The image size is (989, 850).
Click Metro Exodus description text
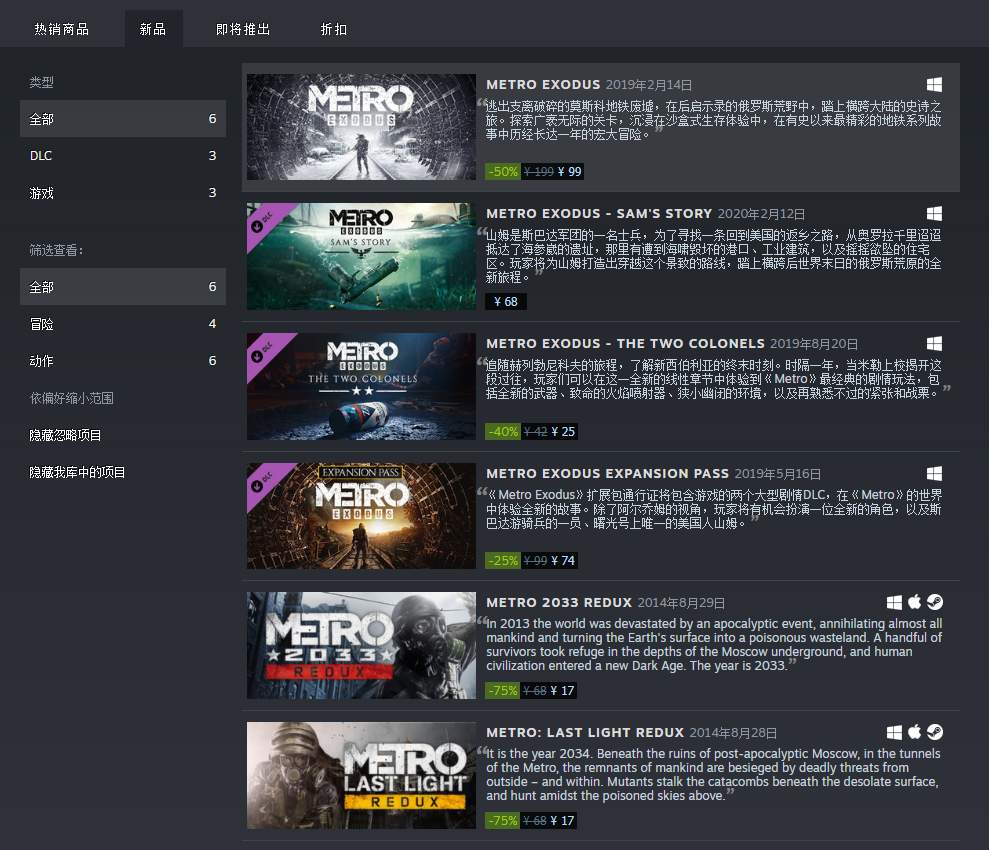713,120
